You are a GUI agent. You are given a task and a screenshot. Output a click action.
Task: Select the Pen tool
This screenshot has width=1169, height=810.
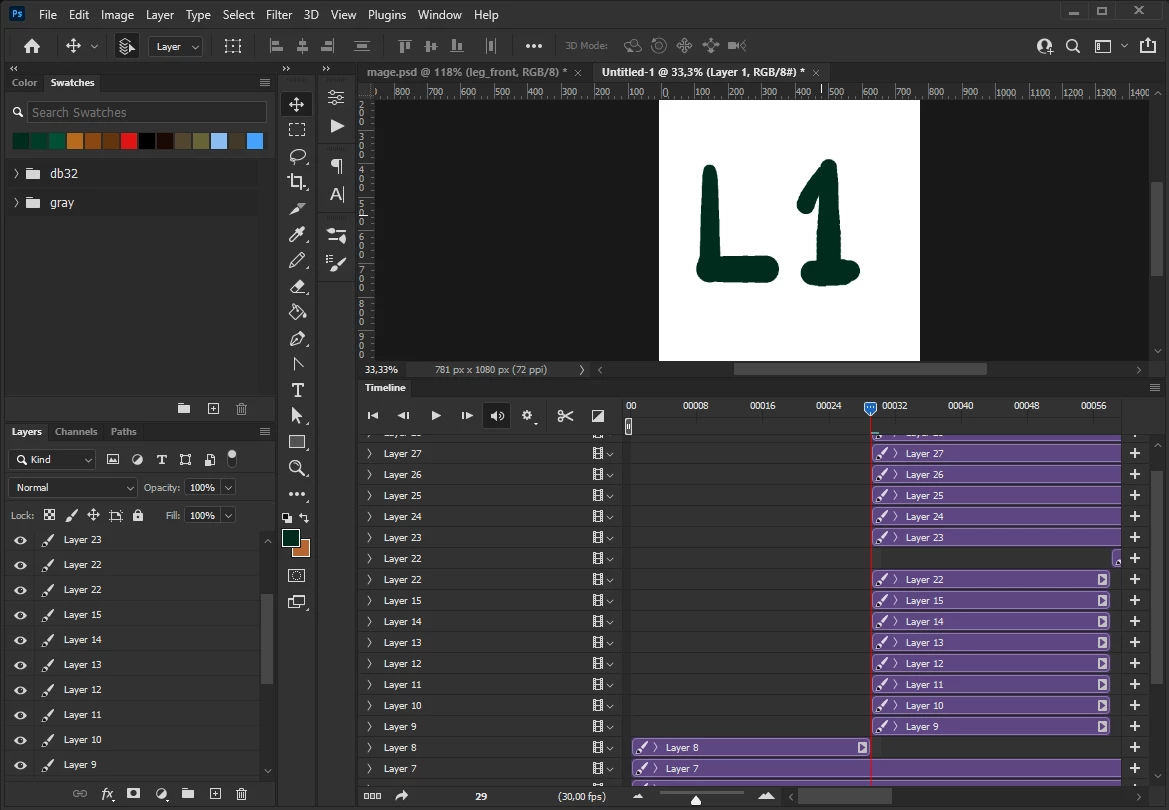pyautogui.click(x=297, y=339)
